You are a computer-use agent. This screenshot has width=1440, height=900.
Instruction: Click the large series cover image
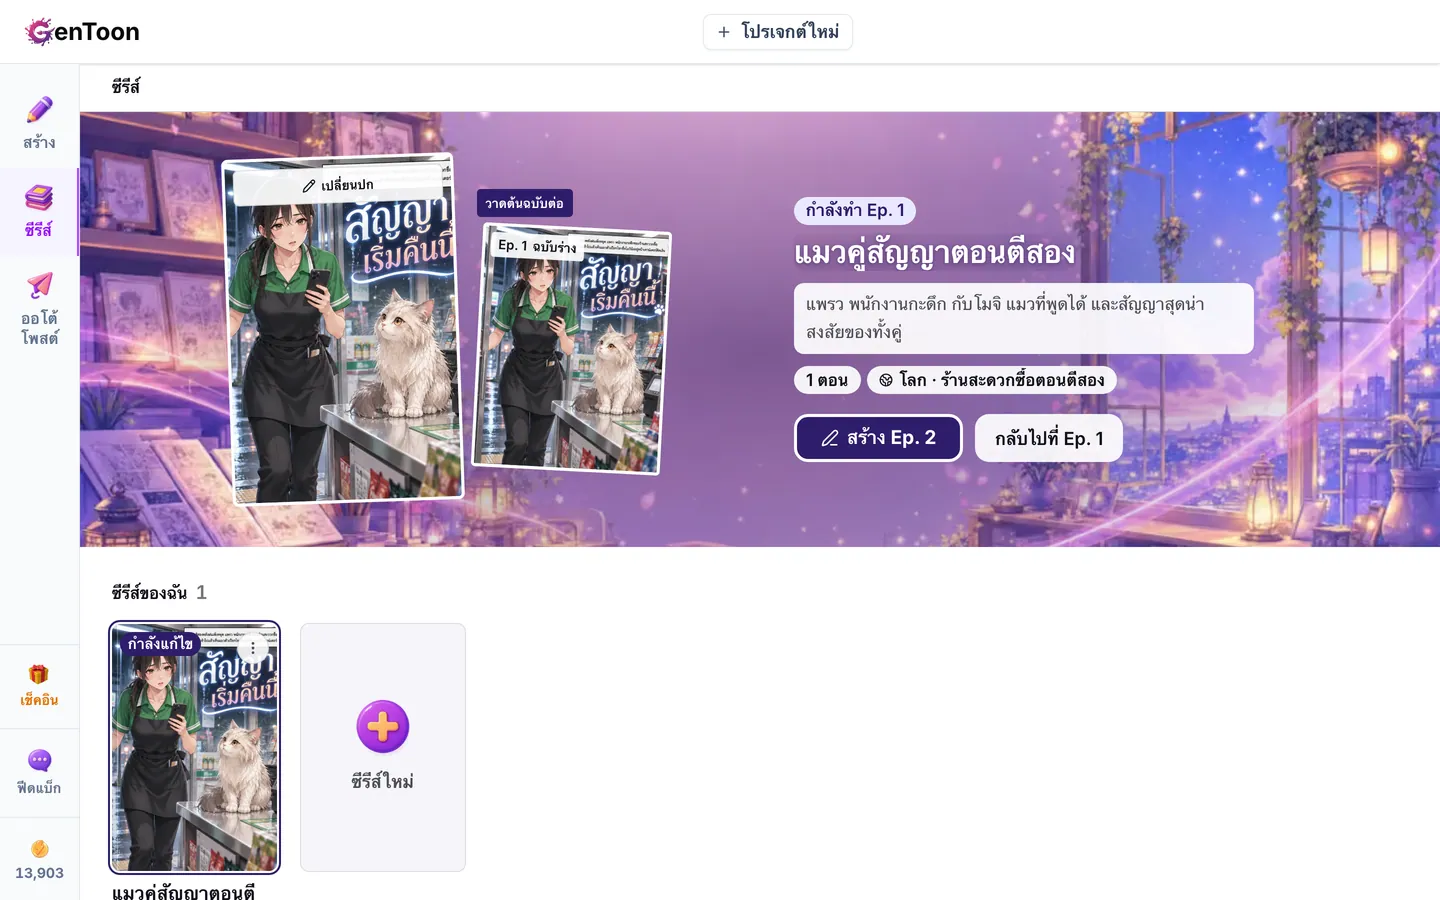343,329
